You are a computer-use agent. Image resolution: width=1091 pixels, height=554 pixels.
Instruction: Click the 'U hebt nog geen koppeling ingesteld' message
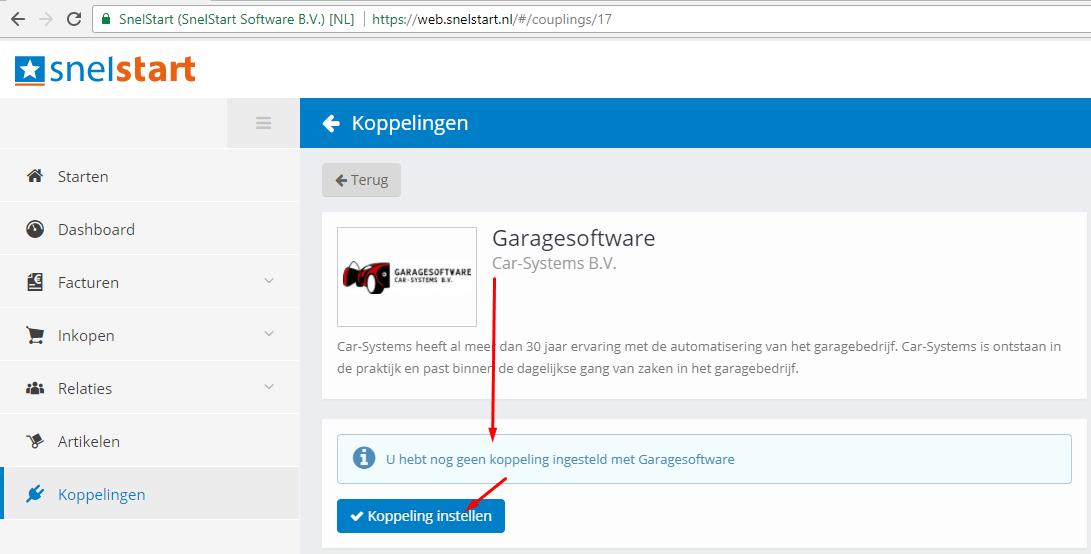tap(560, 459)
